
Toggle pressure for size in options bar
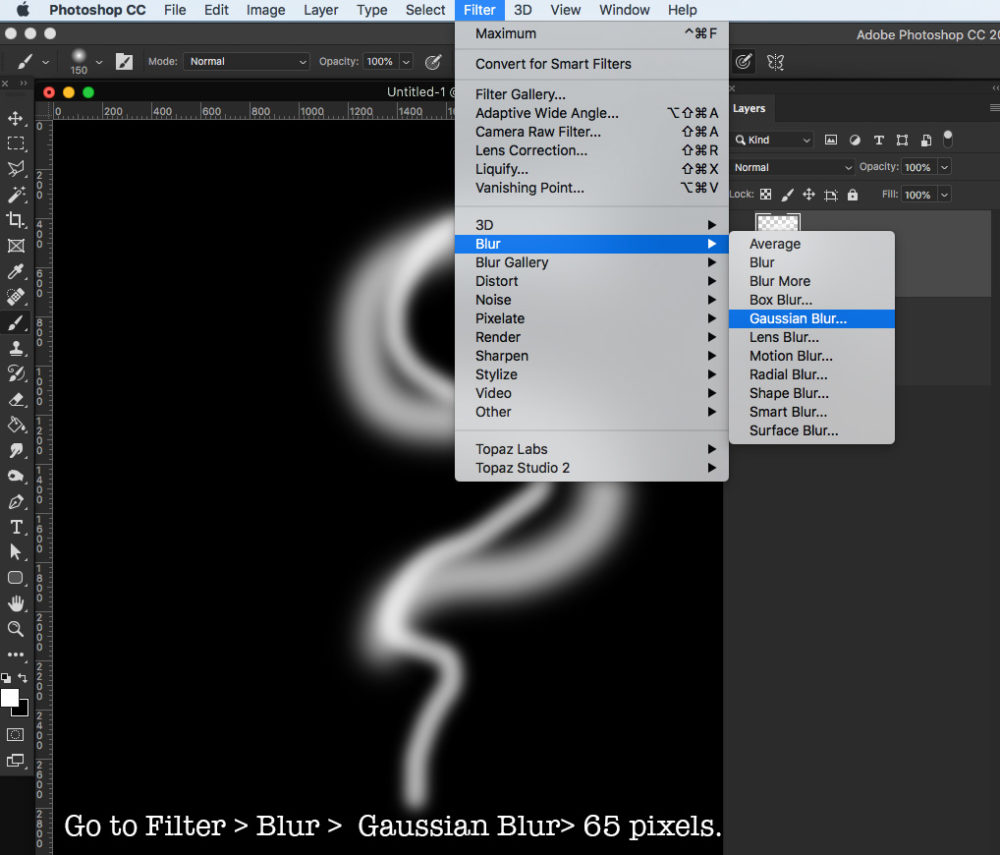pyautogui.click(x=743, y=61)
